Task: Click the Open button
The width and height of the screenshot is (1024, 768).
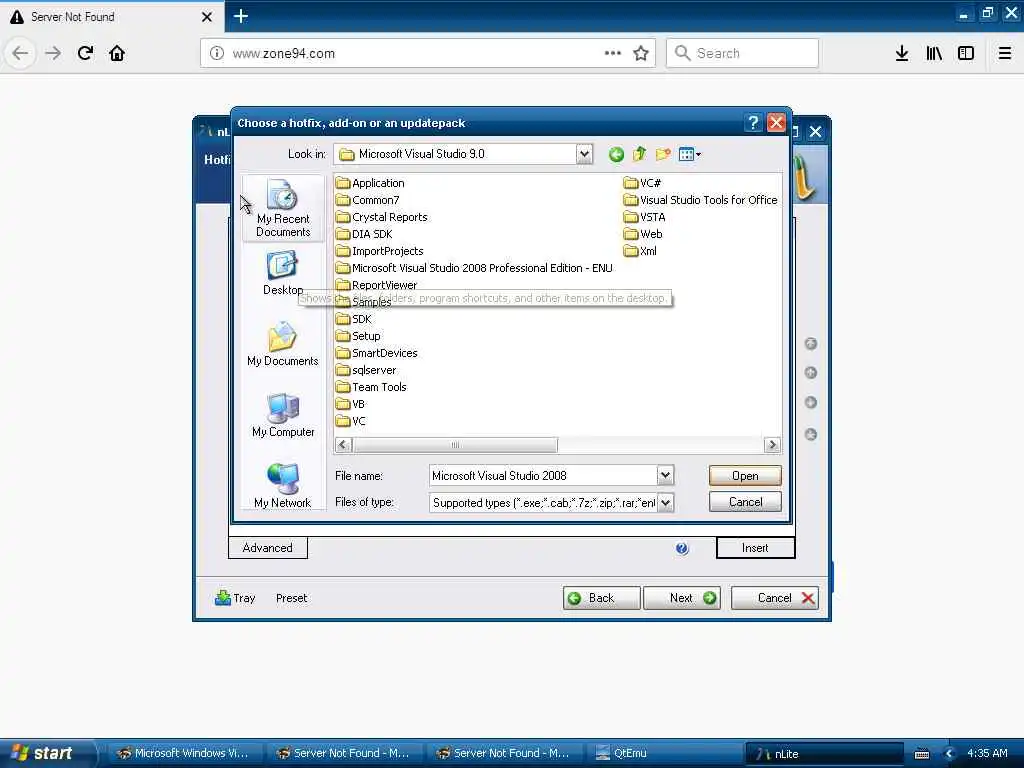Action: tap(745, 475)
